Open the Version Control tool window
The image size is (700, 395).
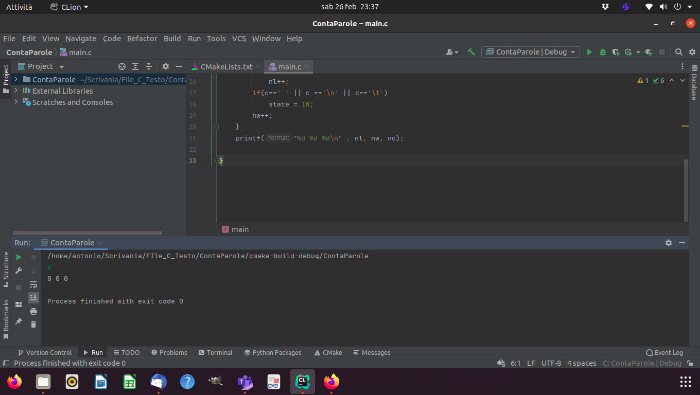point(45,353)
